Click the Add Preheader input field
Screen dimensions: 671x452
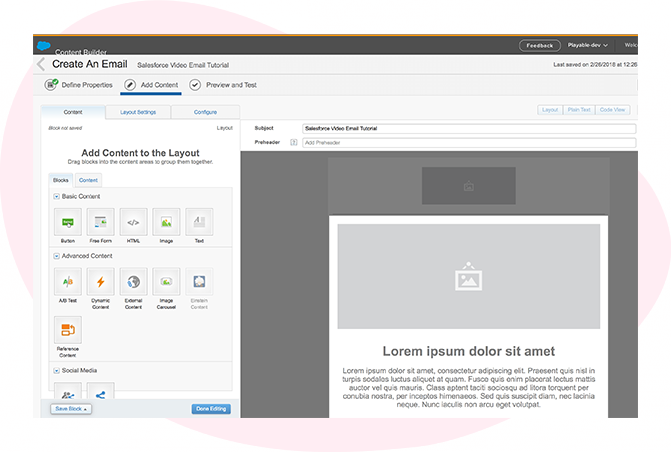pos(468,143)
